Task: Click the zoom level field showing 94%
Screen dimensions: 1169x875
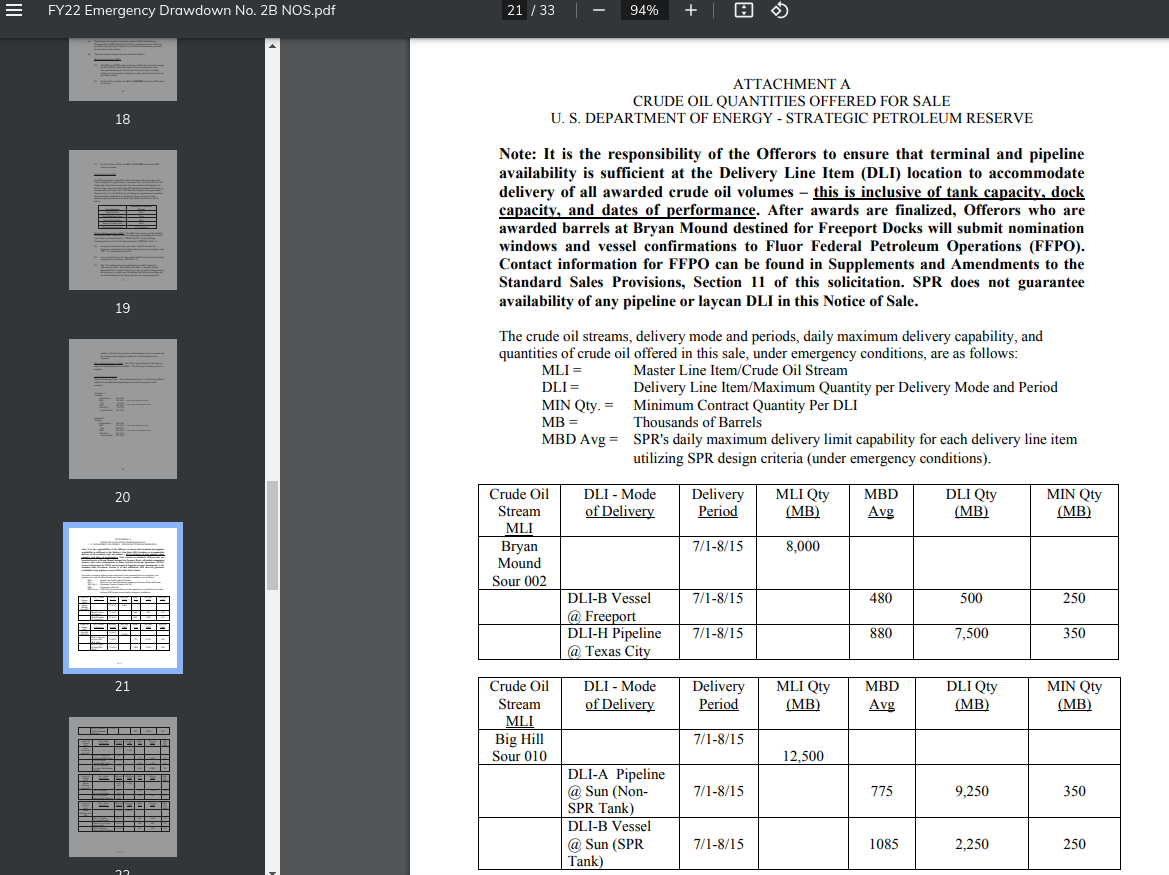Action: click(644, 10)
